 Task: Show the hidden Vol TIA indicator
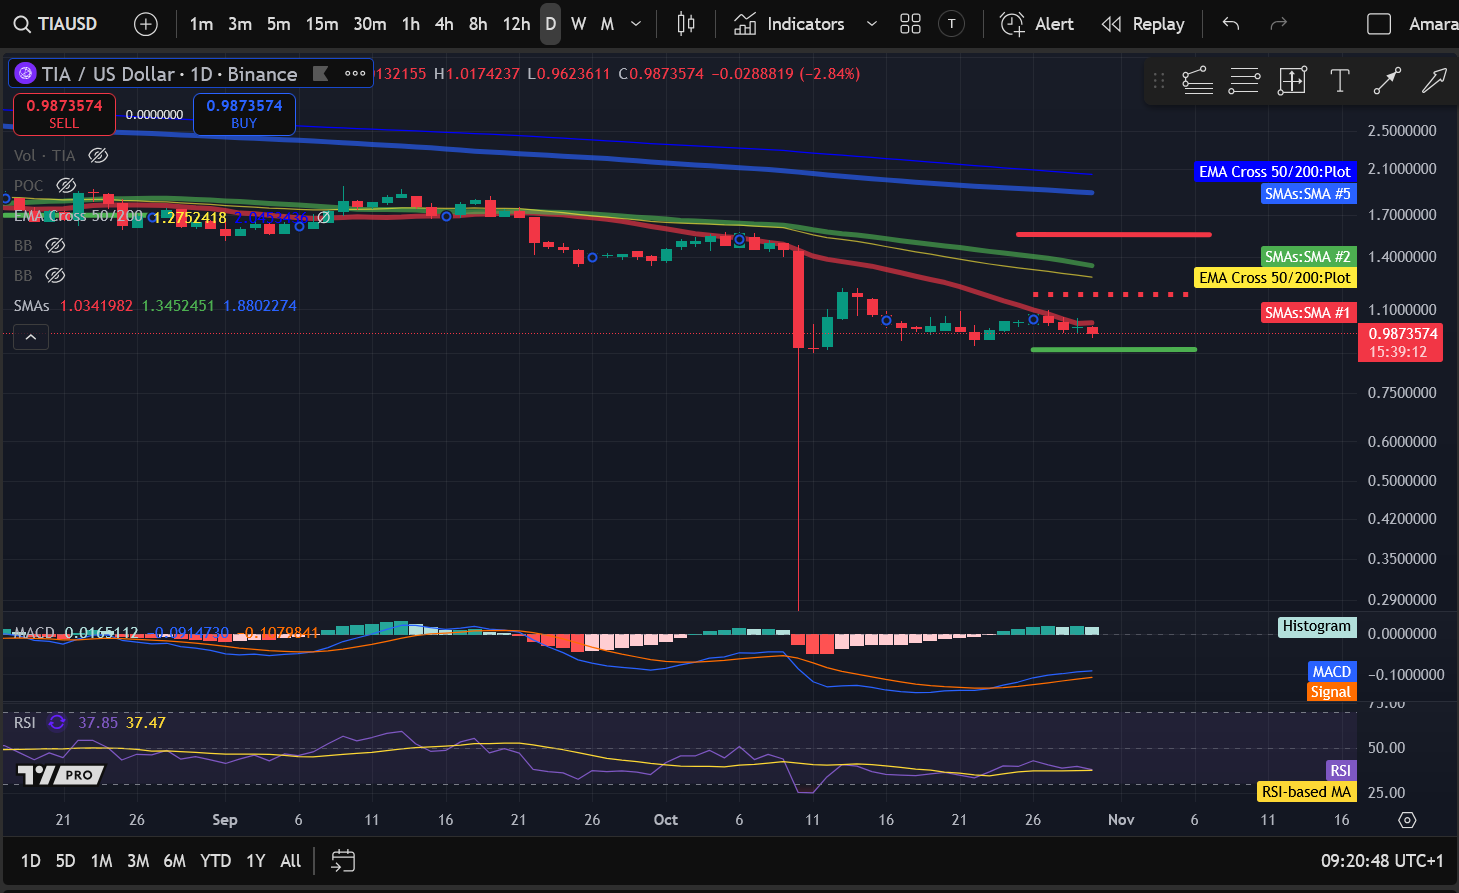click(98, 155)
